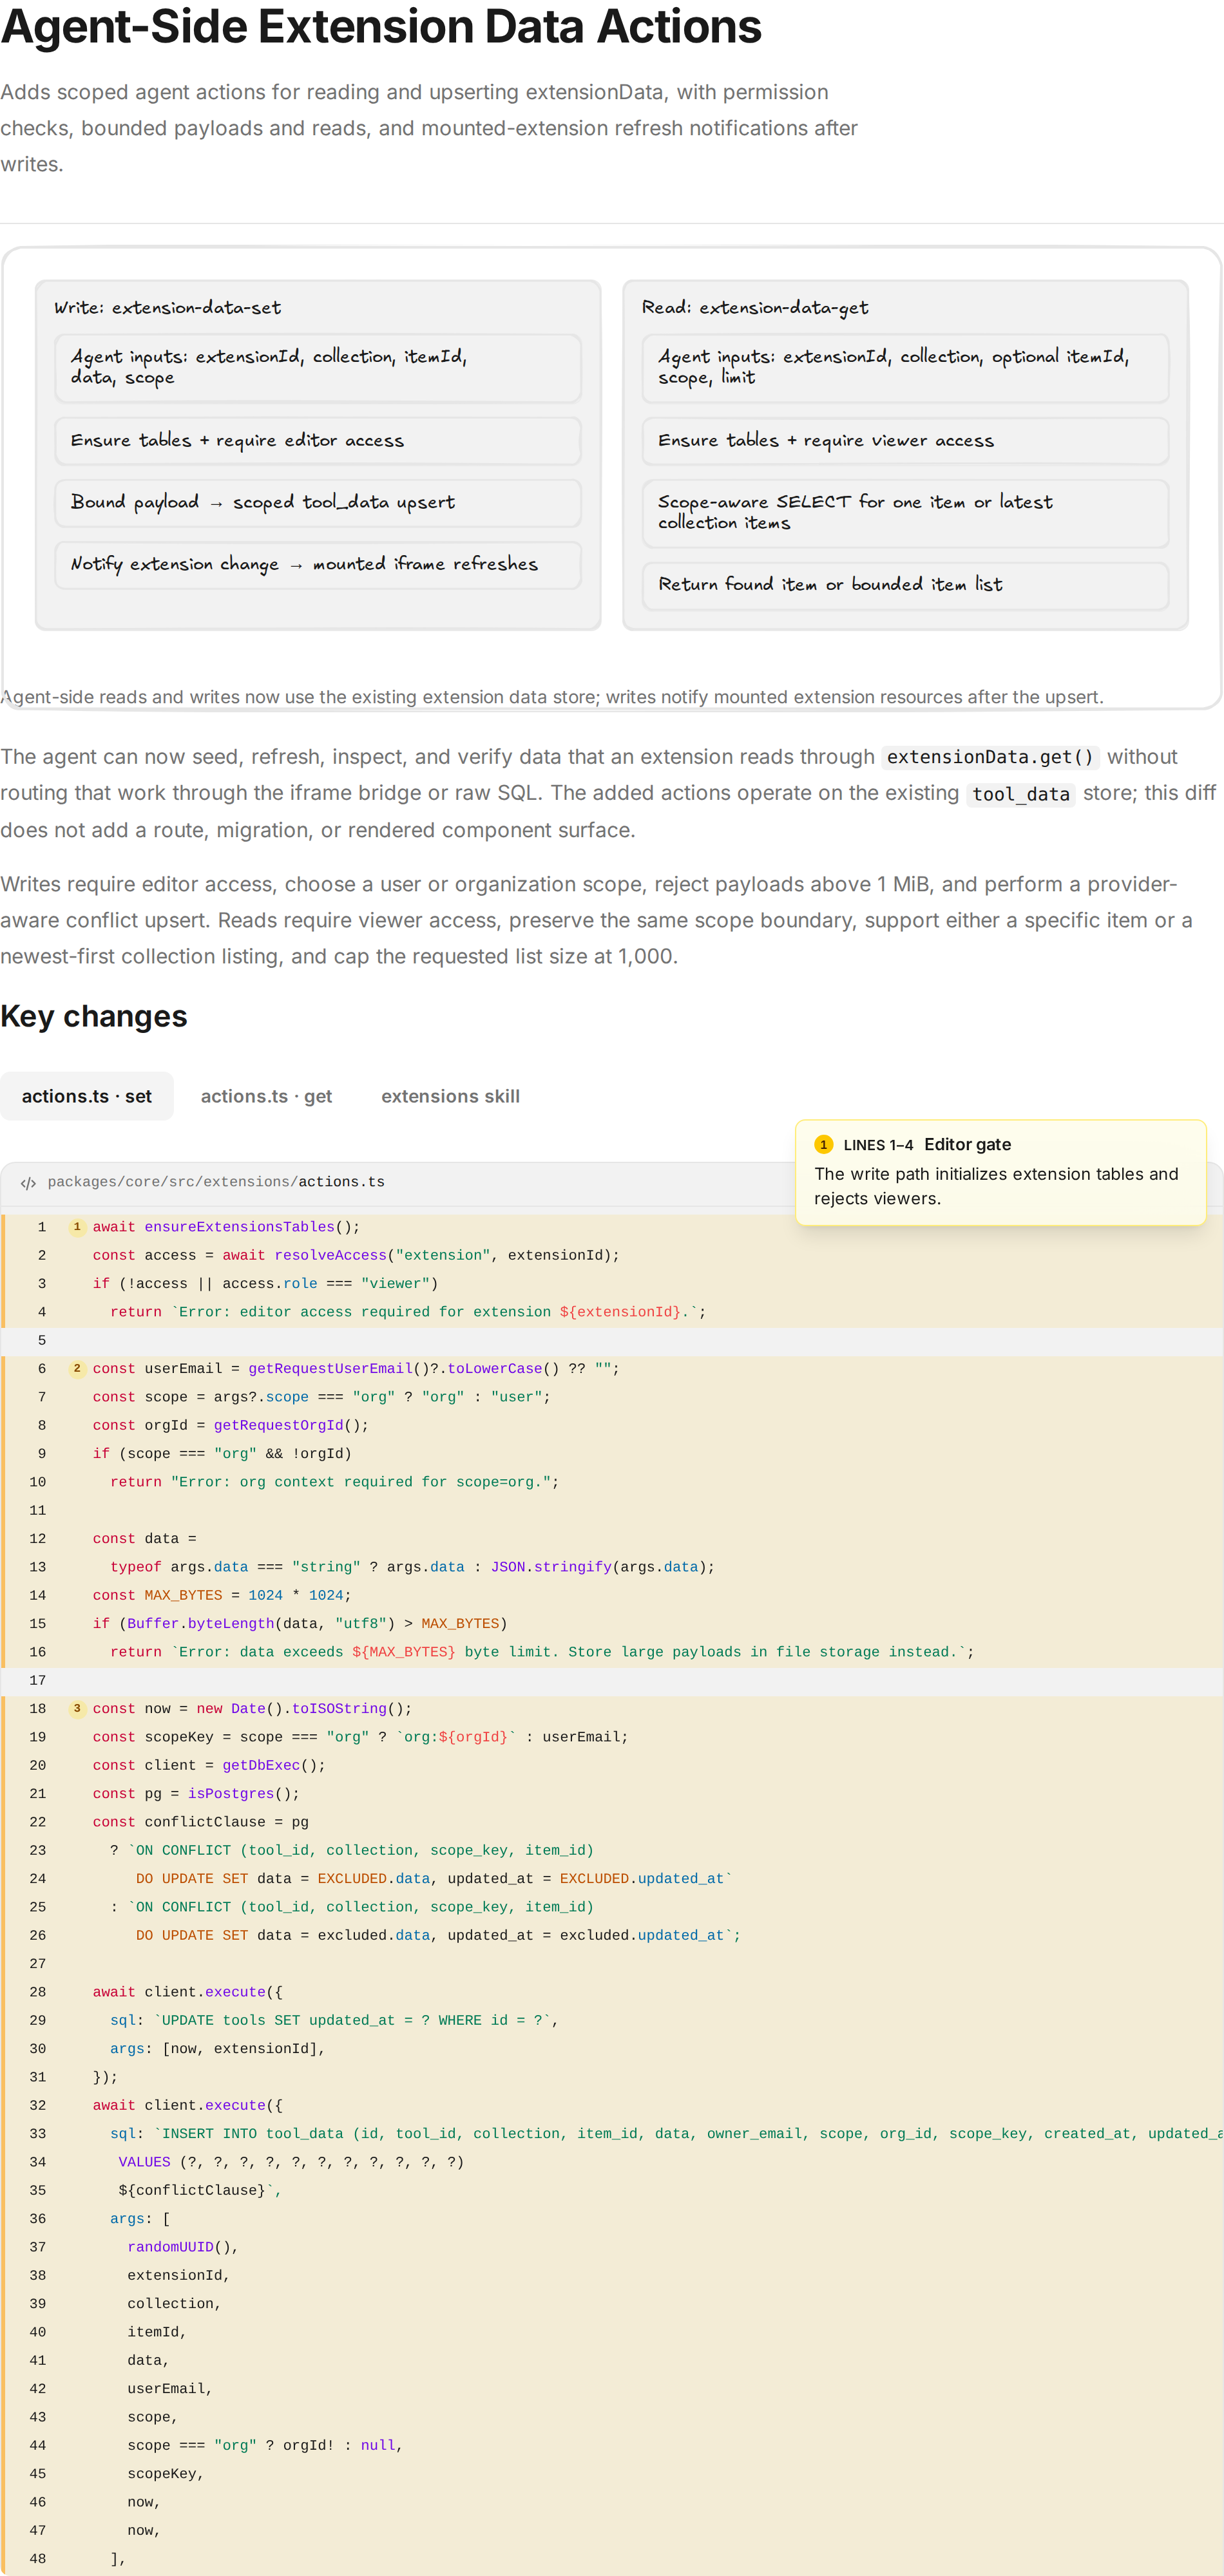
Task: Click the 'Scope-aware SELECT' diagram step
Action: pos(905,513)
